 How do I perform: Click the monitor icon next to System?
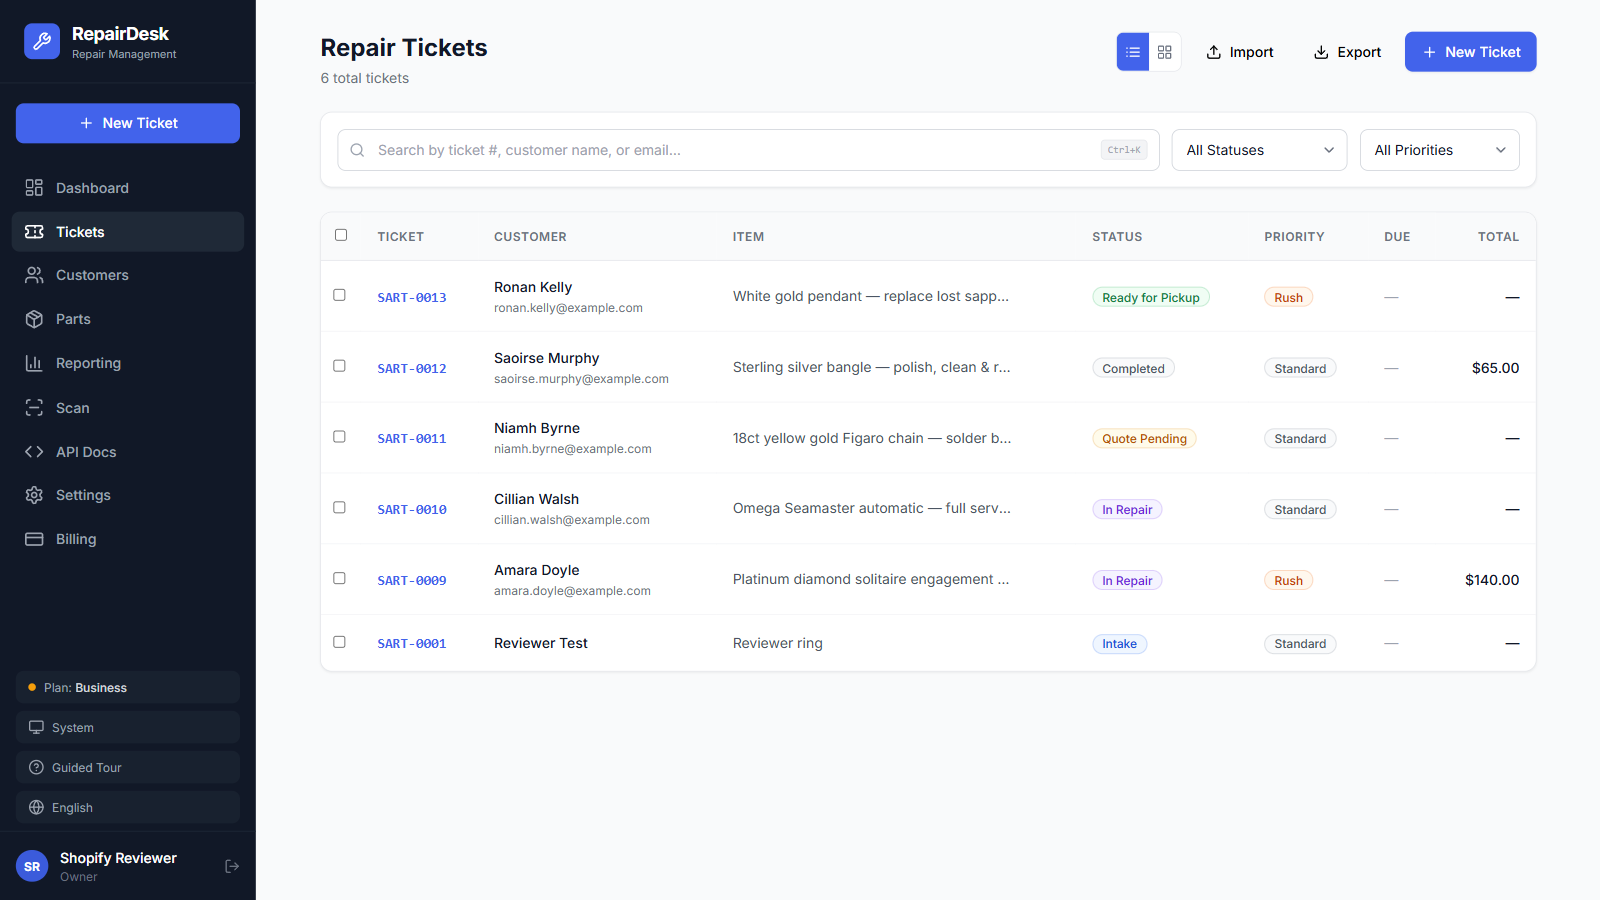36,728
